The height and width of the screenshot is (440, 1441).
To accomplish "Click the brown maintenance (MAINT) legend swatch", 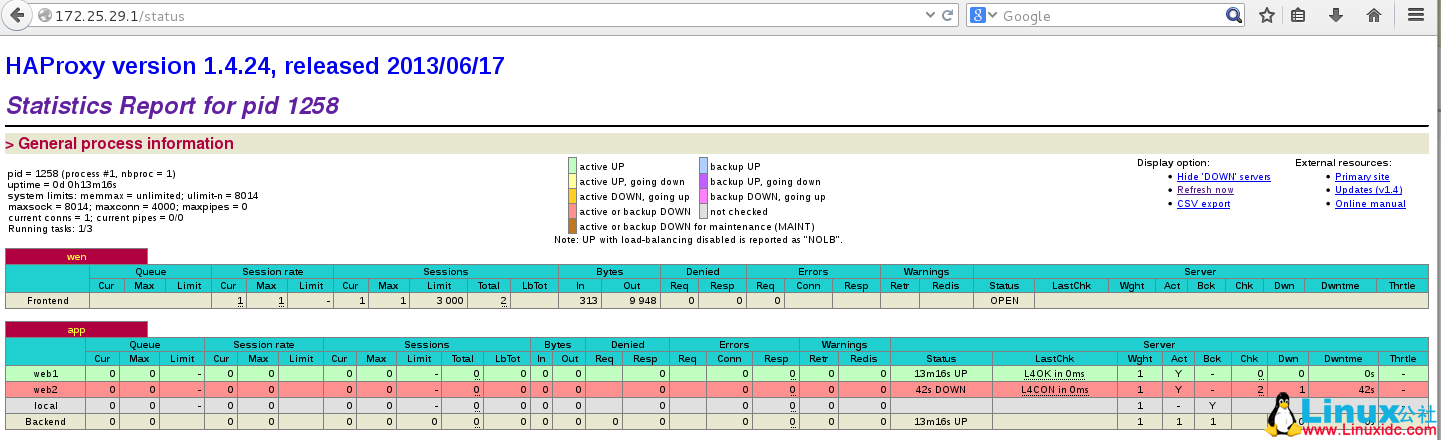I will pyautogui.click(x=572, y=226).
